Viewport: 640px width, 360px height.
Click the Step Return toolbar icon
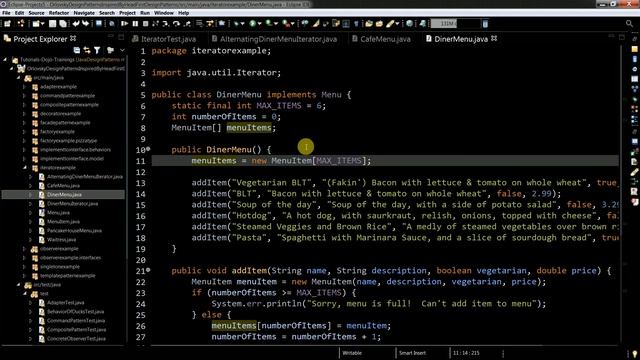tap(187, 24)
